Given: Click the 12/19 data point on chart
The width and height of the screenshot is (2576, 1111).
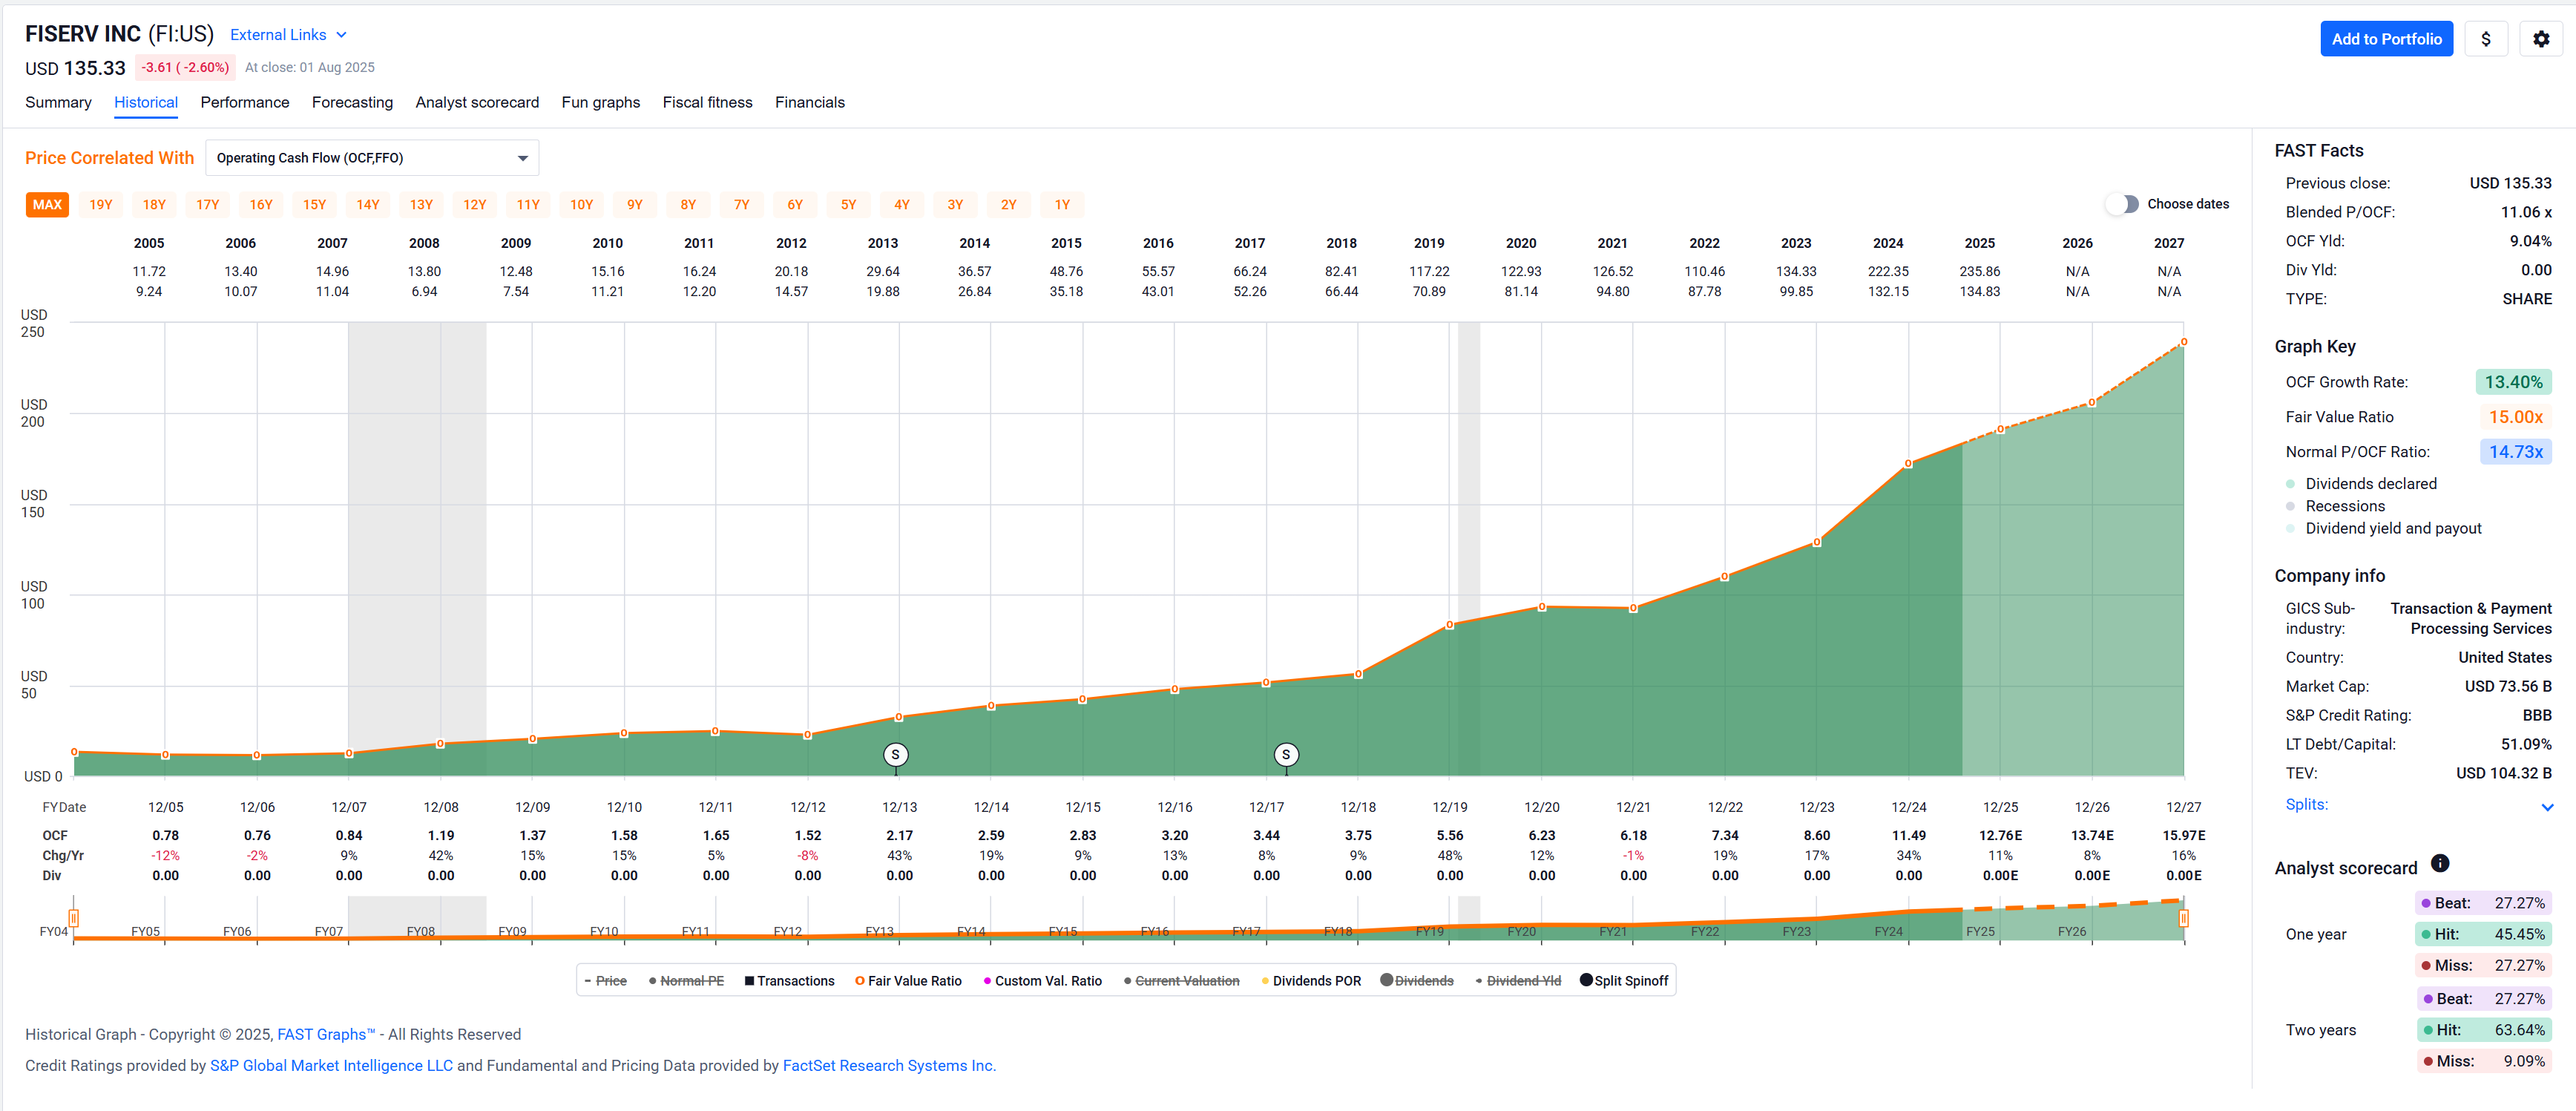Looking at the screenshot, I should pos(1450,625).
